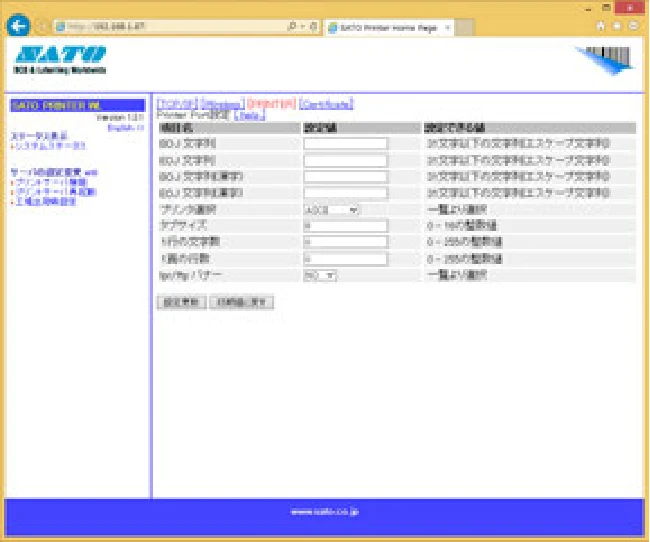Open the プリンタ選択 dropdown
The height and width of the screenshot is (542, 650).
[331, 210]
